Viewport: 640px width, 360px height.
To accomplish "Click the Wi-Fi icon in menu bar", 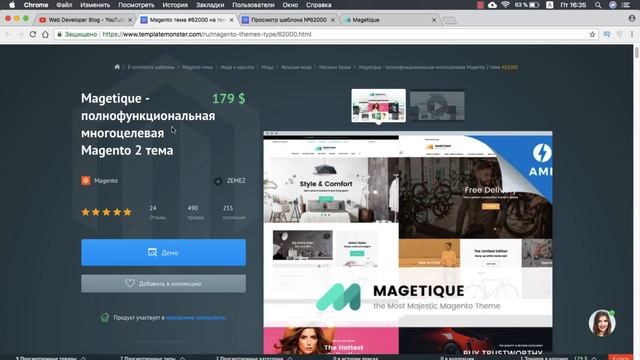I will coord(505,5).
